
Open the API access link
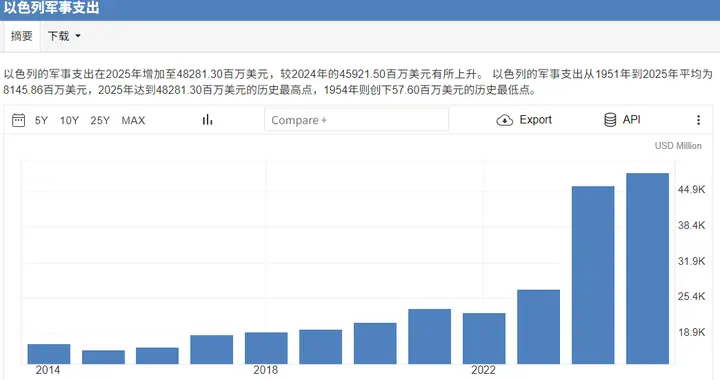tap(631, 120)
